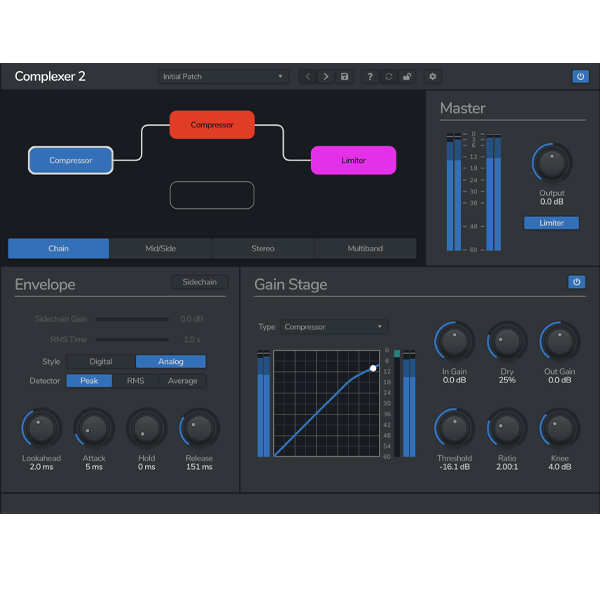Click Knee value 4.0 dB
The image size is (600, 600).
[560, 467]
